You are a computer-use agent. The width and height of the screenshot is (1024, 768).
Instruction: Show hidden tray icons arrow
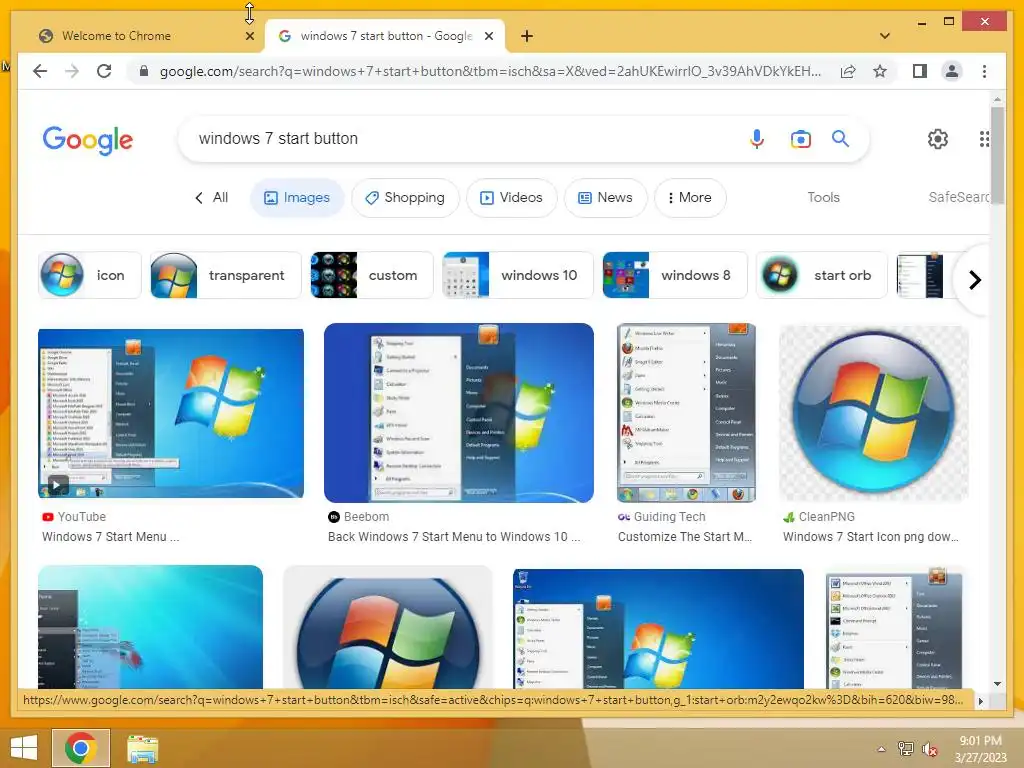click(881, 749)
